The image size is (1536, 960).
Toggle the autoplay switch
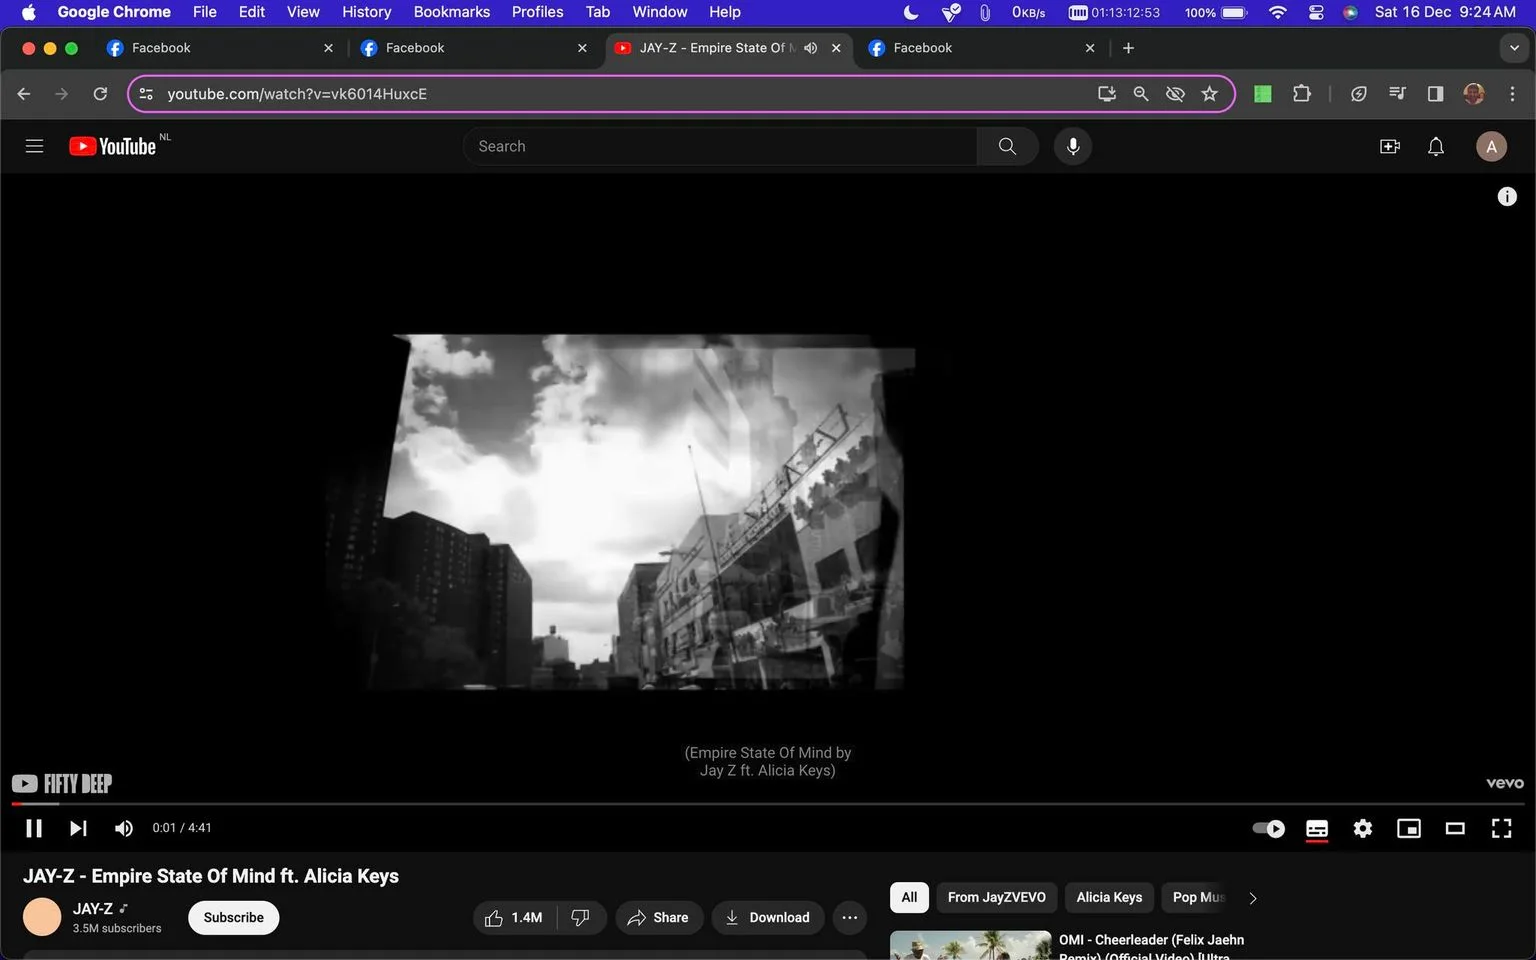click(1269, 828)
